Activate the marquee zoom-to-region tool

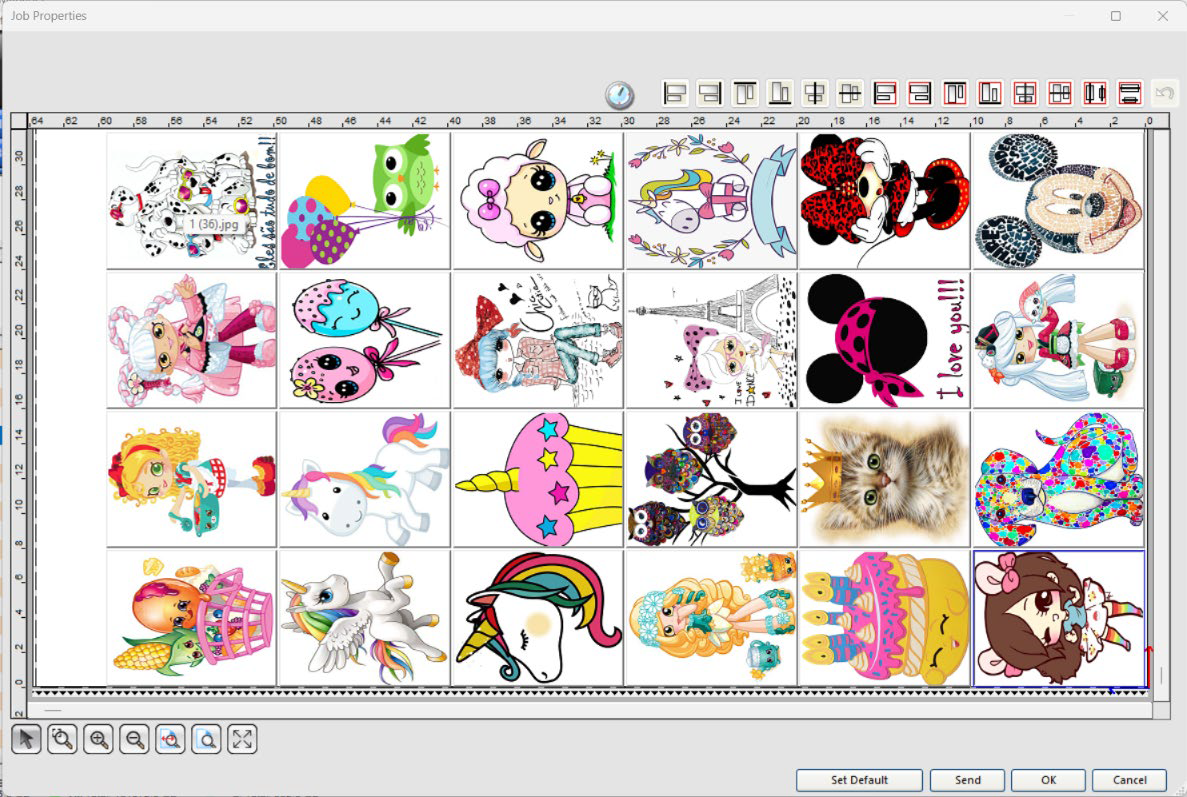pyautogui.click(x=62, y=740)
